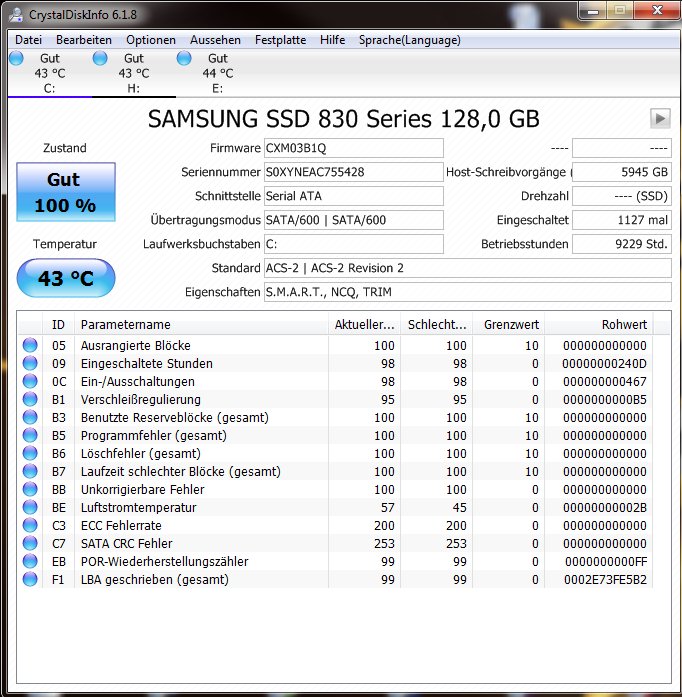Select the Ausrangierte Blöcke parameter name
This screenshot has width=682, height=697.
(x=136, y=345)
